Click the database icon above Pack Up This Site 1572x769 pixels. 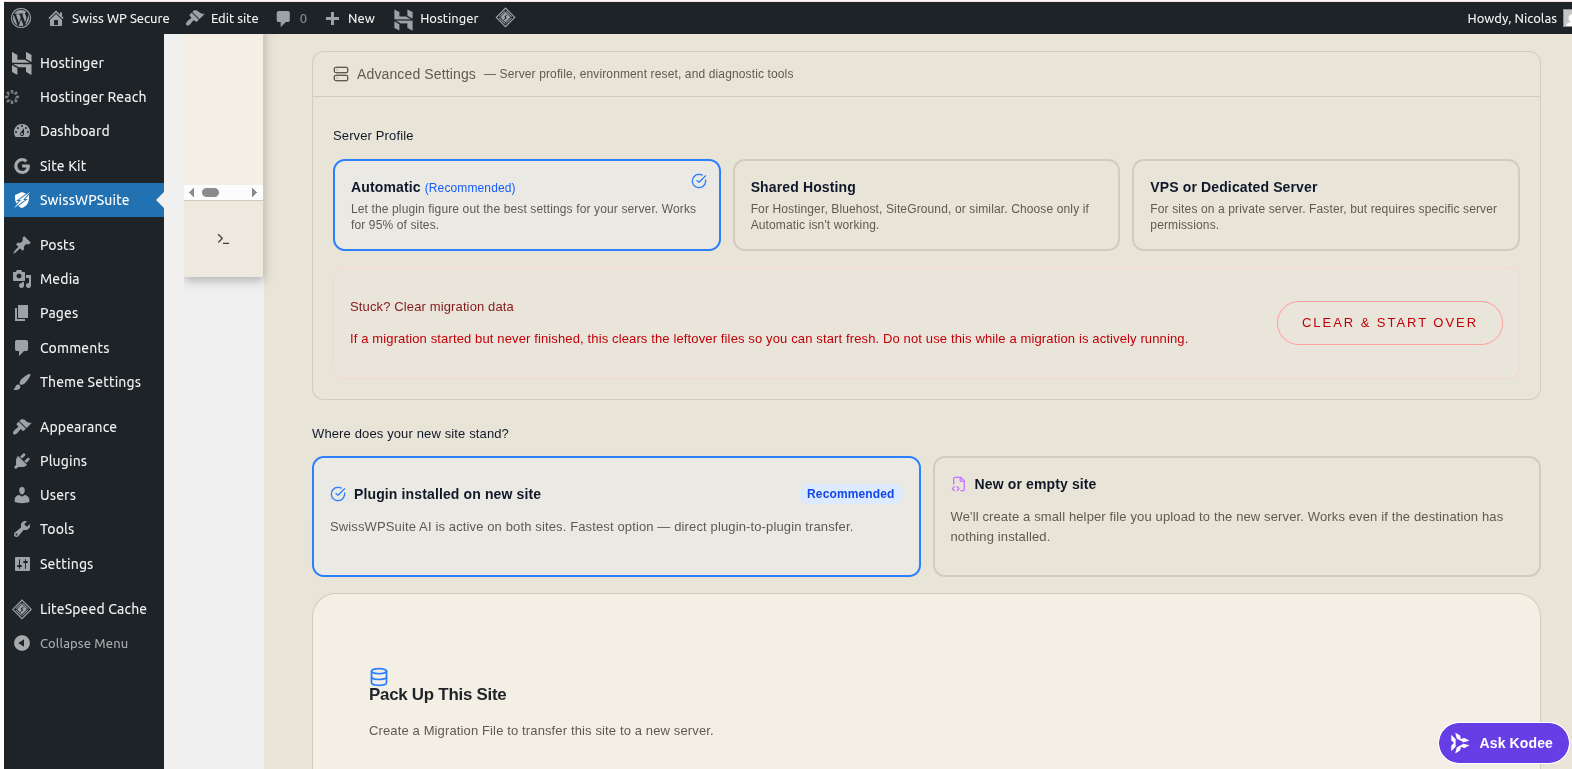click(379, 677)
